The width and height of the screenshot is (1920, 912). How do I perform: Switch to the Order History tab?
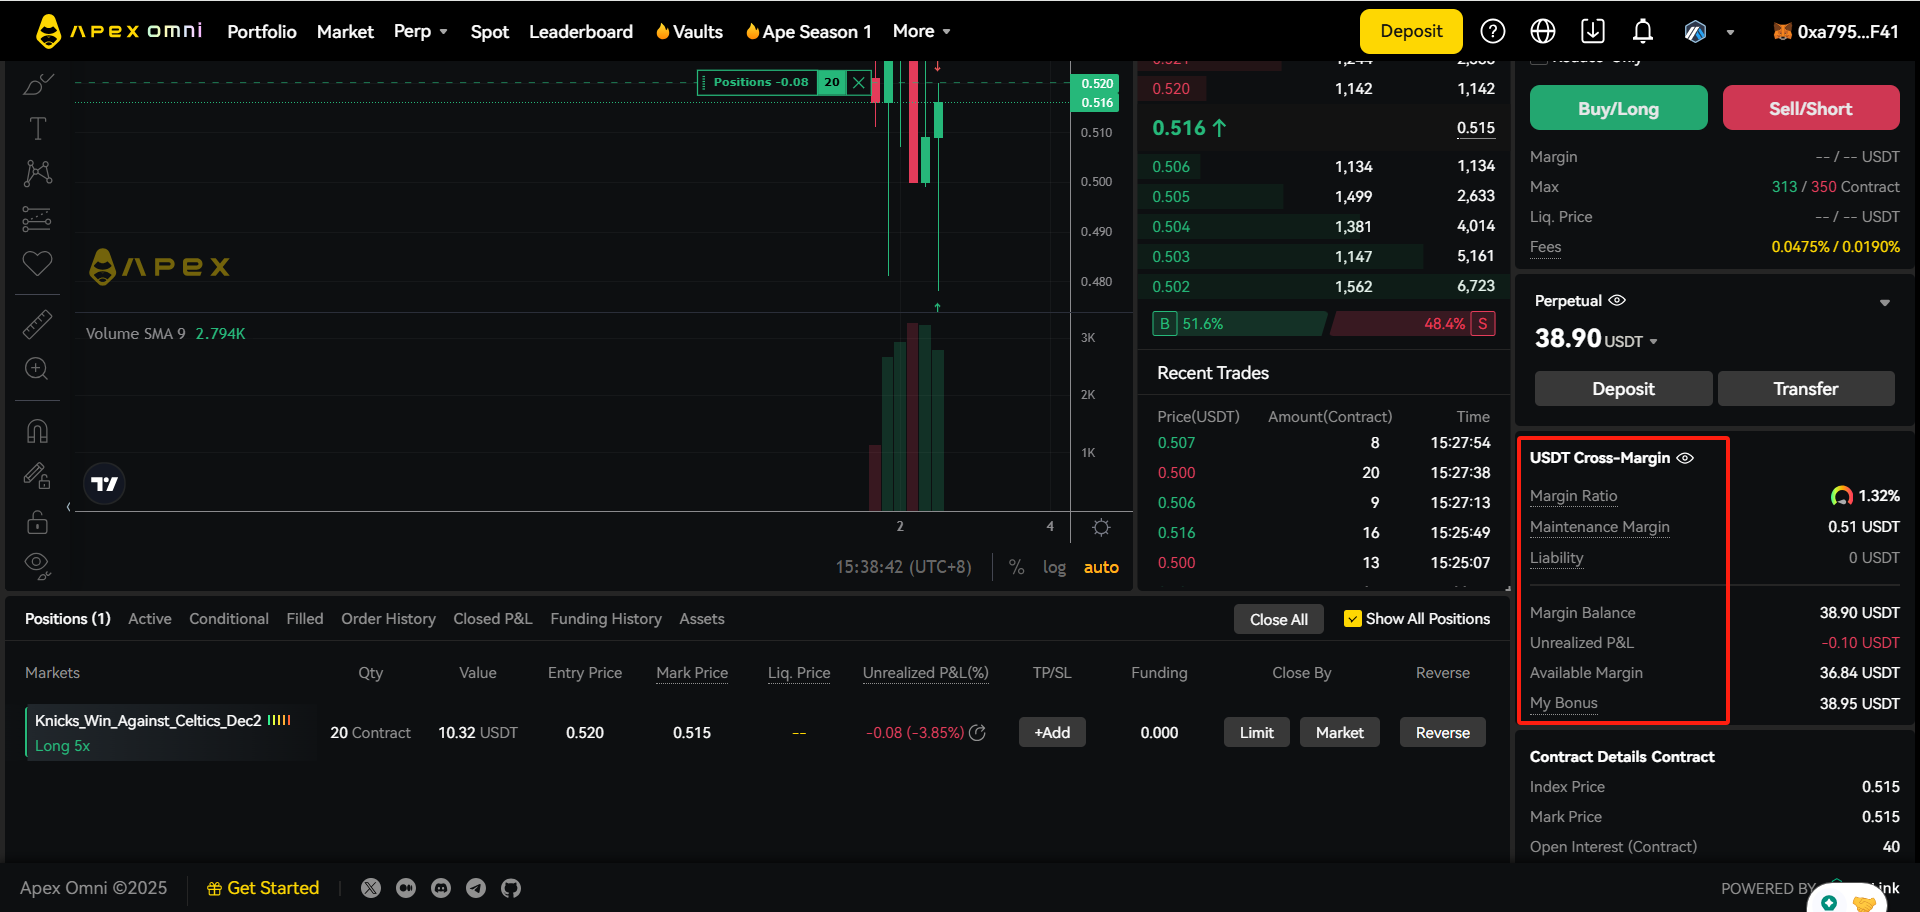click(x=388, y=619)
